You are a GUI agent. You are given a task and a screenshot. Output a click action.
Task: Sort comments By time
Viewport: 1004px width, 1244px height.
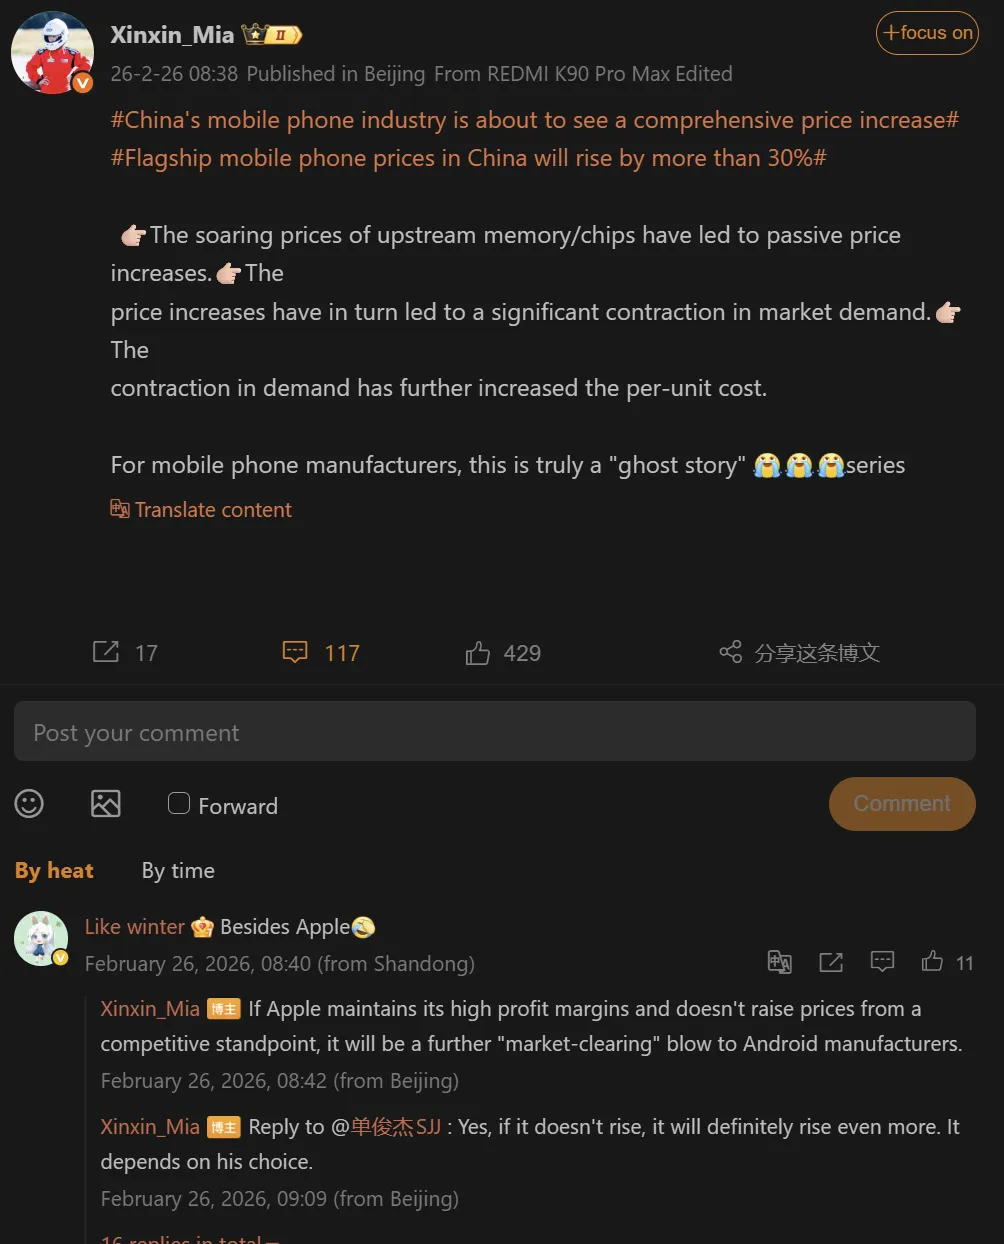point(178,871)
